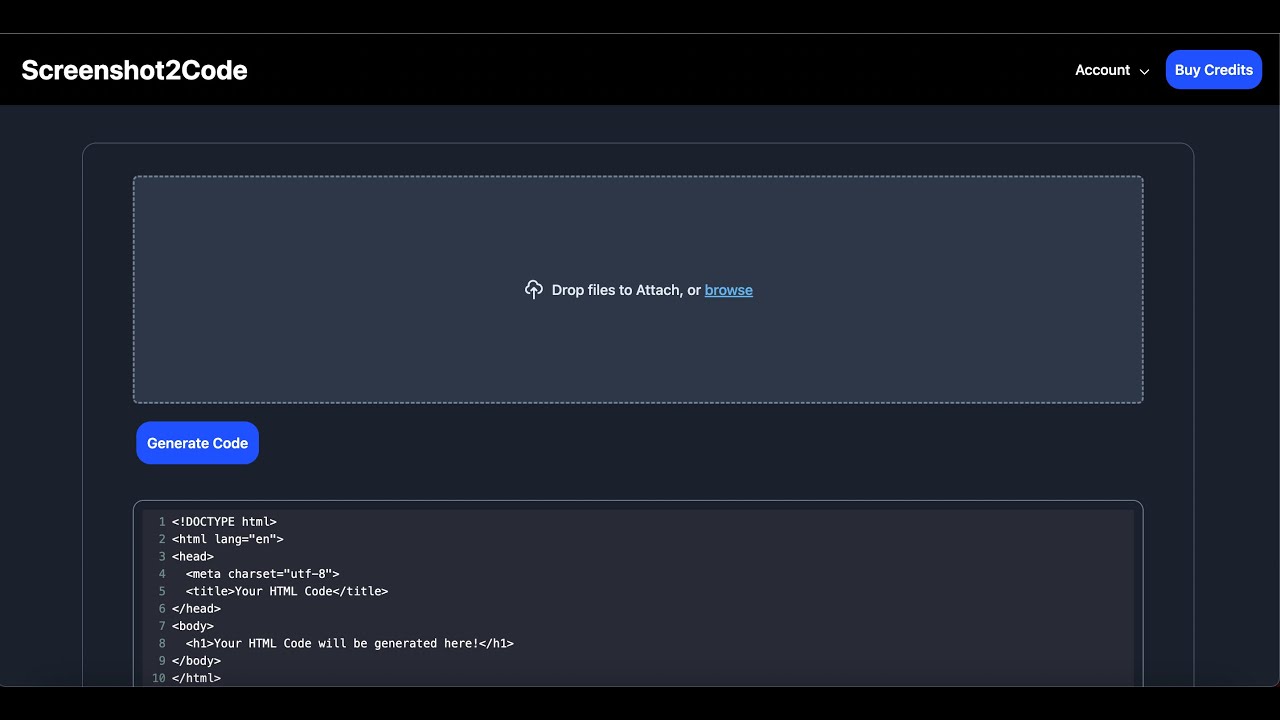Click the '</body>' closing tag line

point(196,661)
